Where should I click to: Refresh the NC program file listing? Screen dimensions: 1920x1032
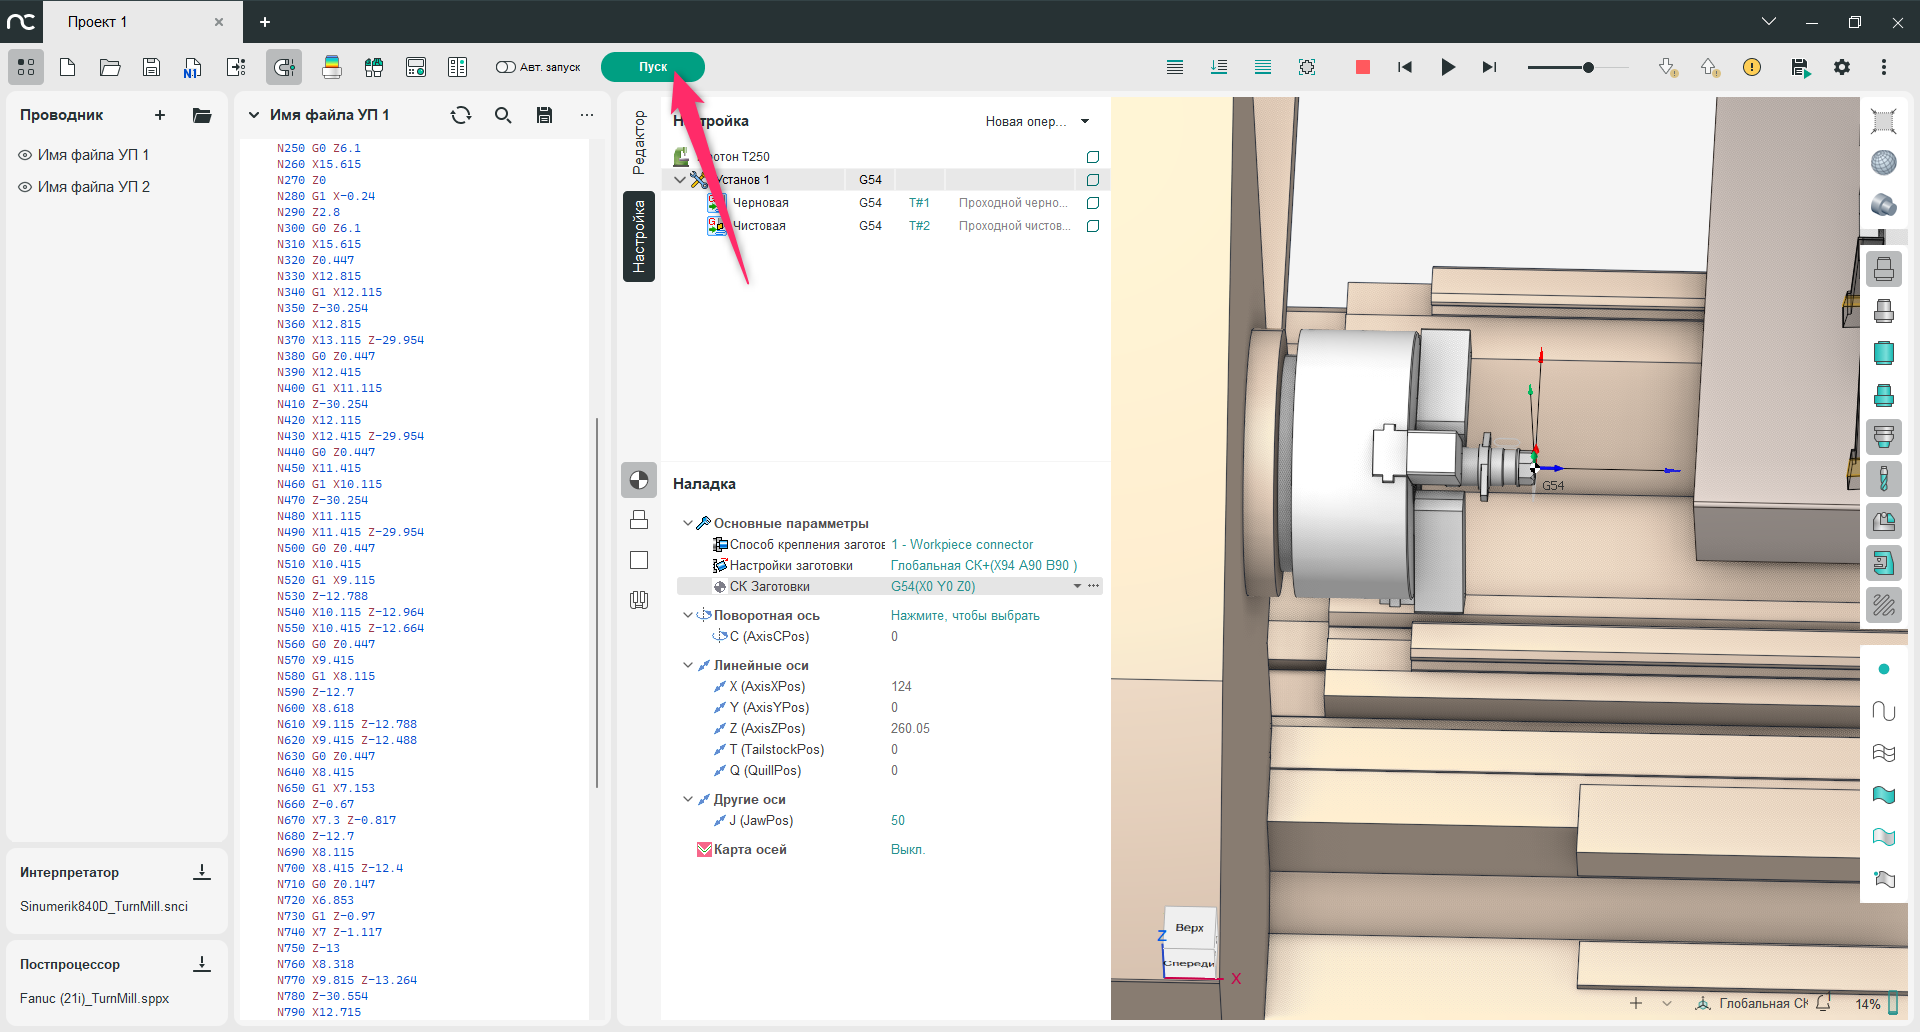point(461,115)
